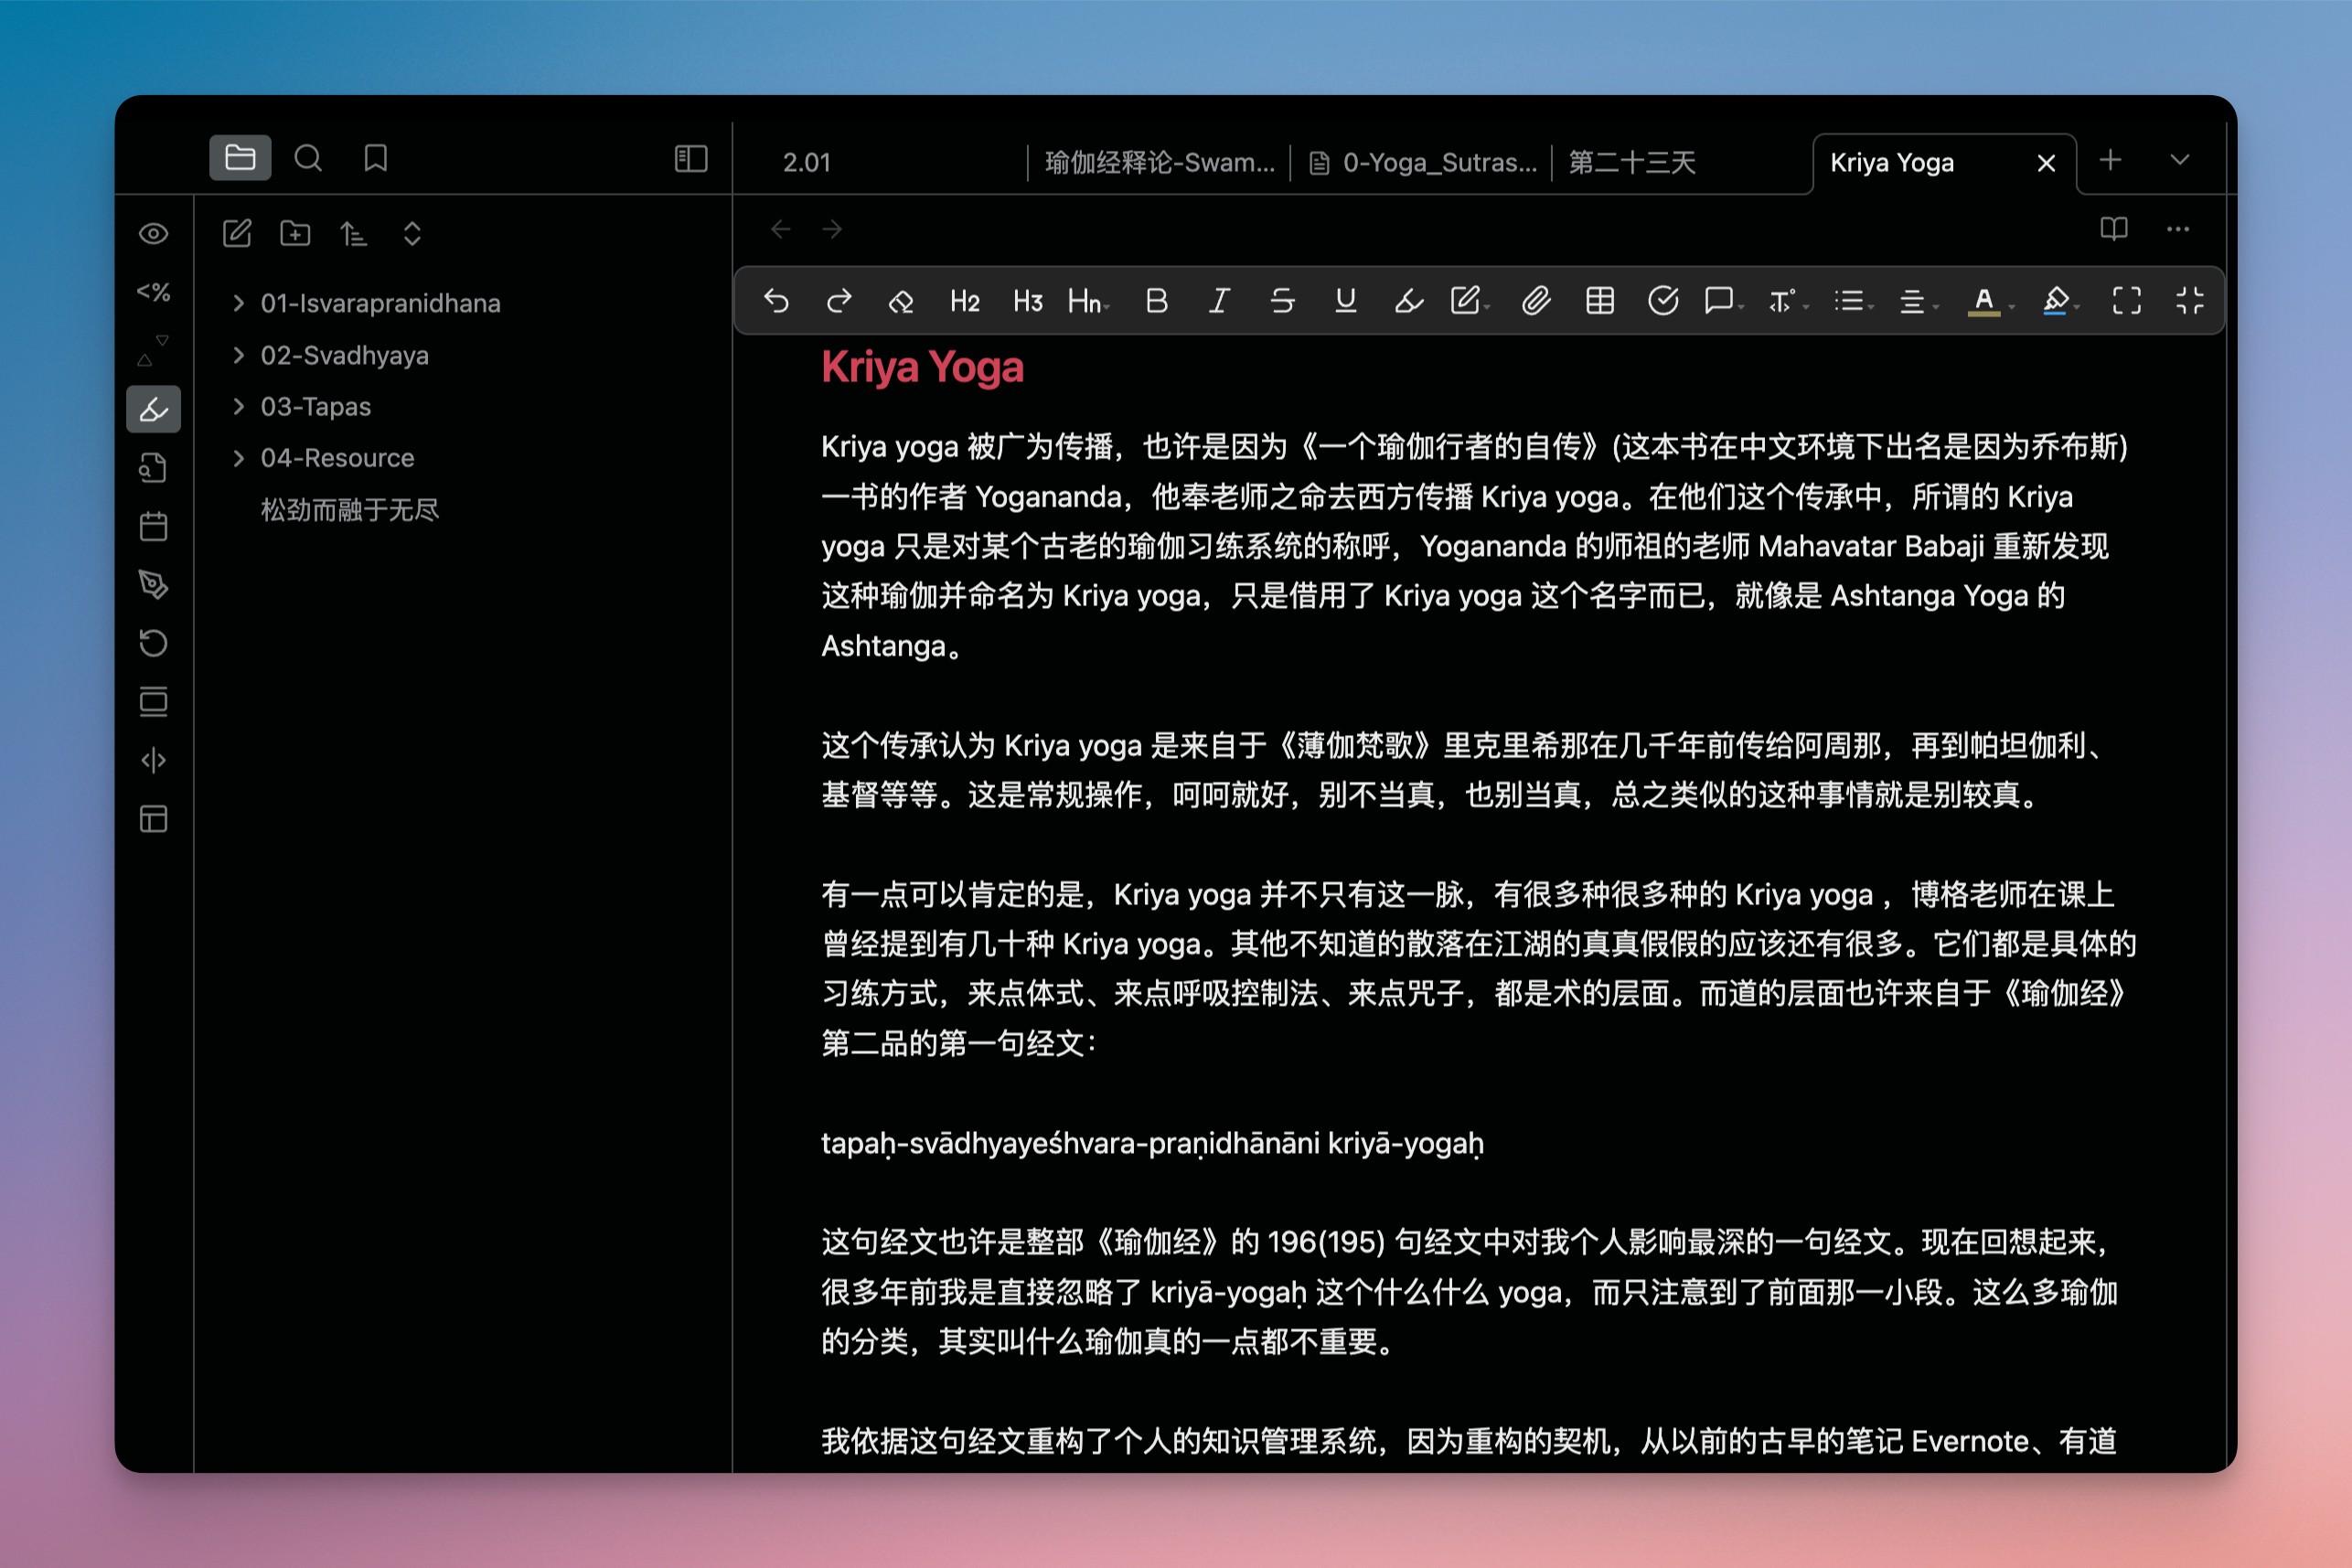Click the circular history icon in the ribbon
2352x1568 pixels.
point(153,643)
